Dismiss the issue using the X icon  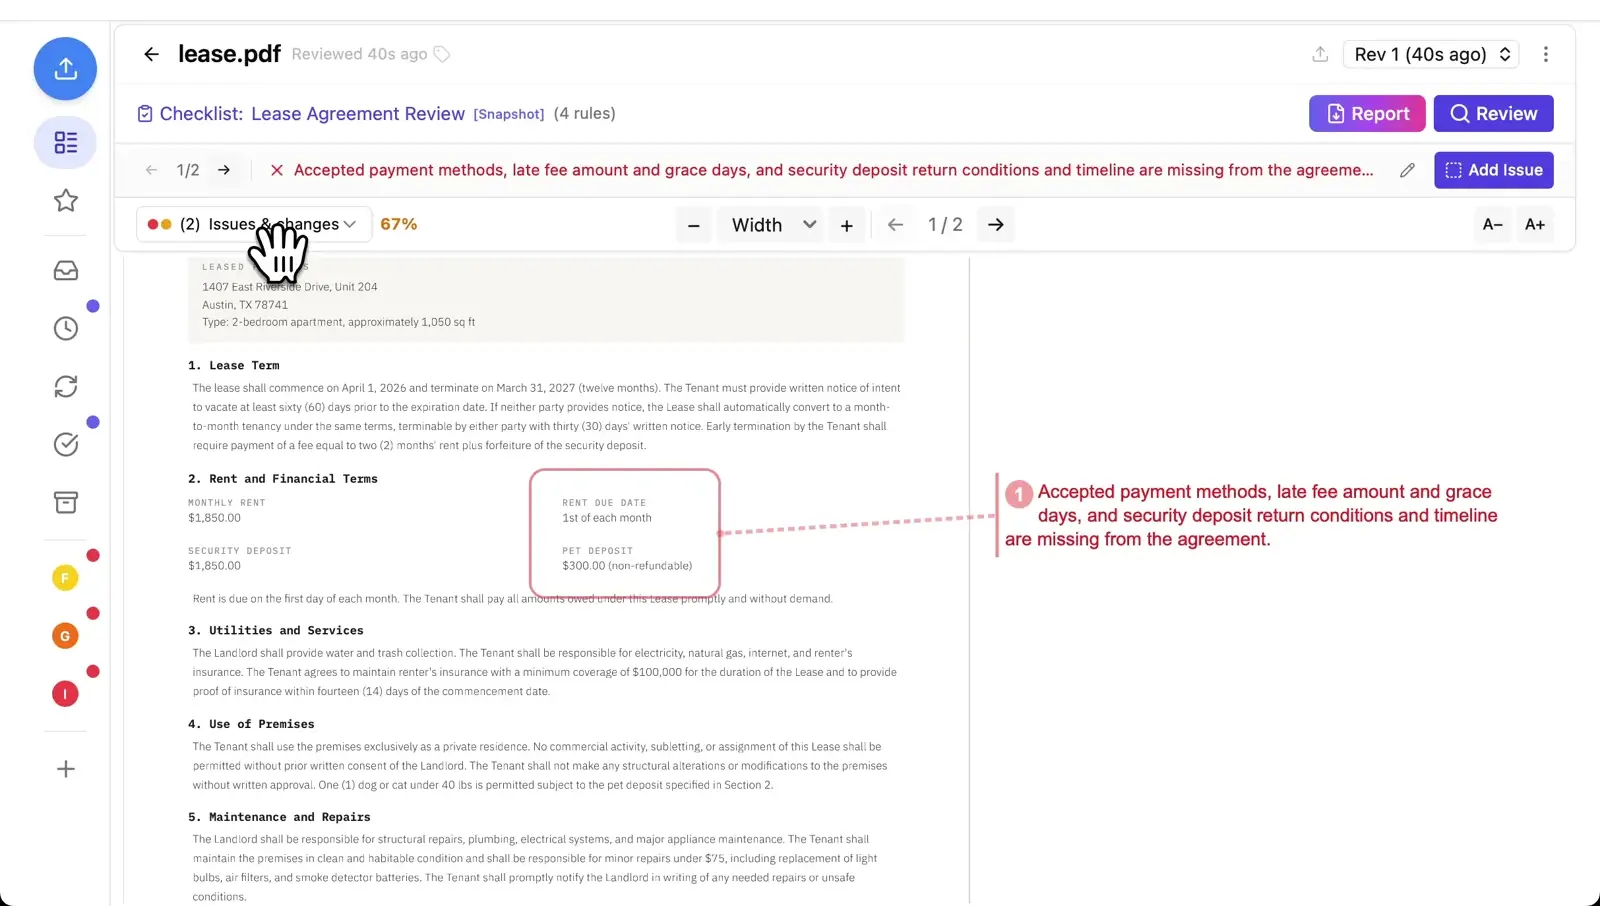[276, 170]
